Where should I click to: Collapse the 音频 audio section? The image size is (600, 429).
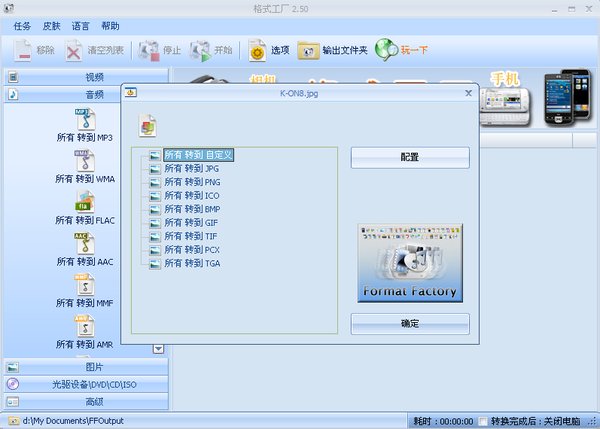click(63, 94)
